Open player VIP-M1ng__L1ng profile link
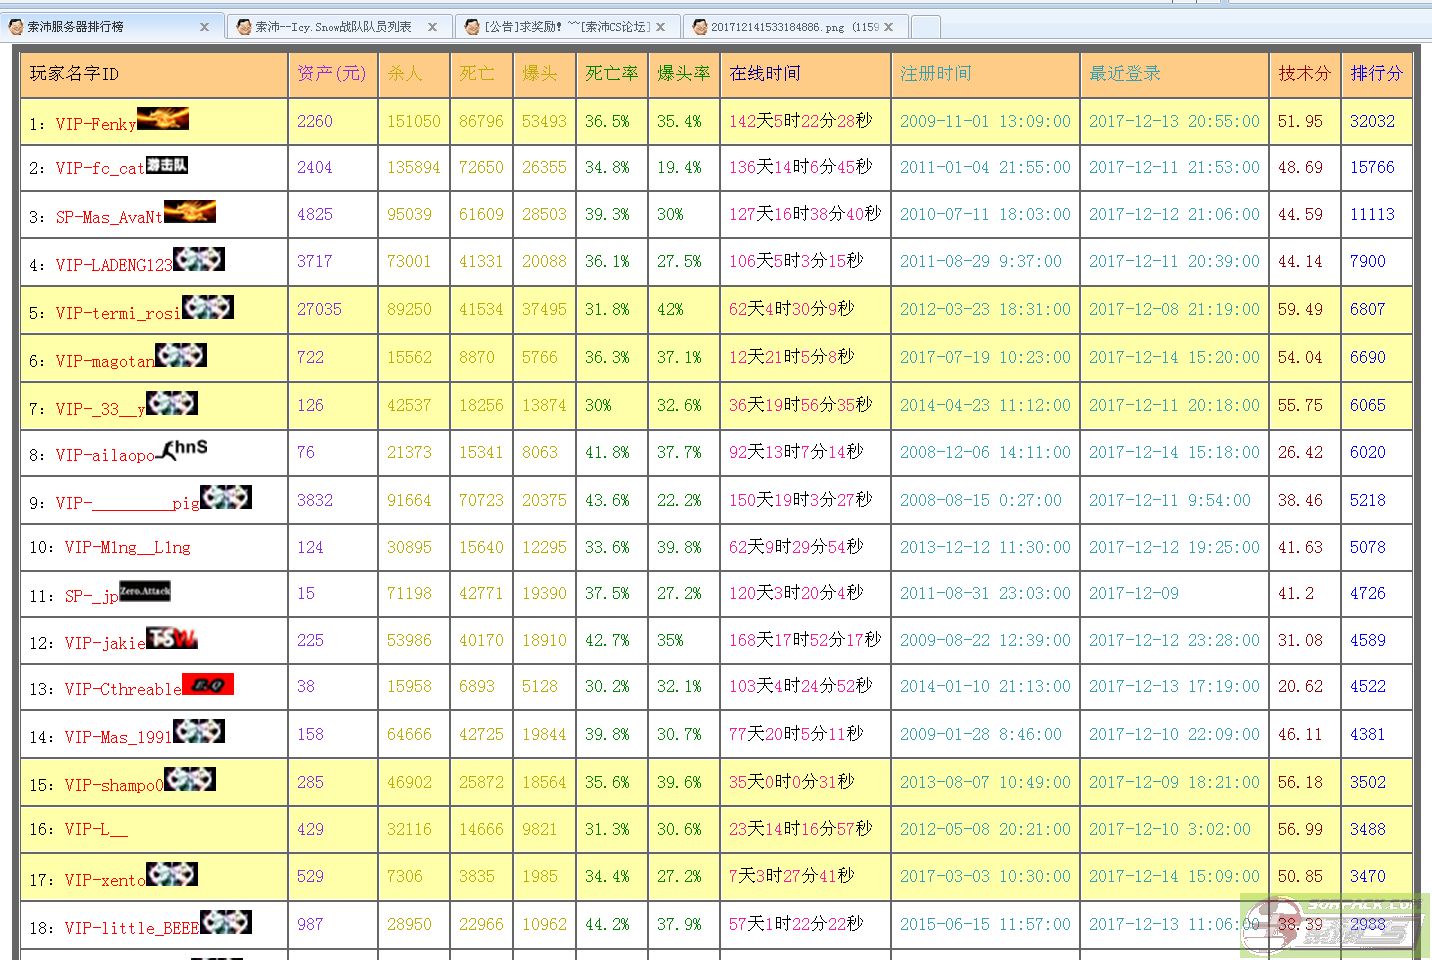Viewport: 1432px width, 960px height. coord(127,547)
